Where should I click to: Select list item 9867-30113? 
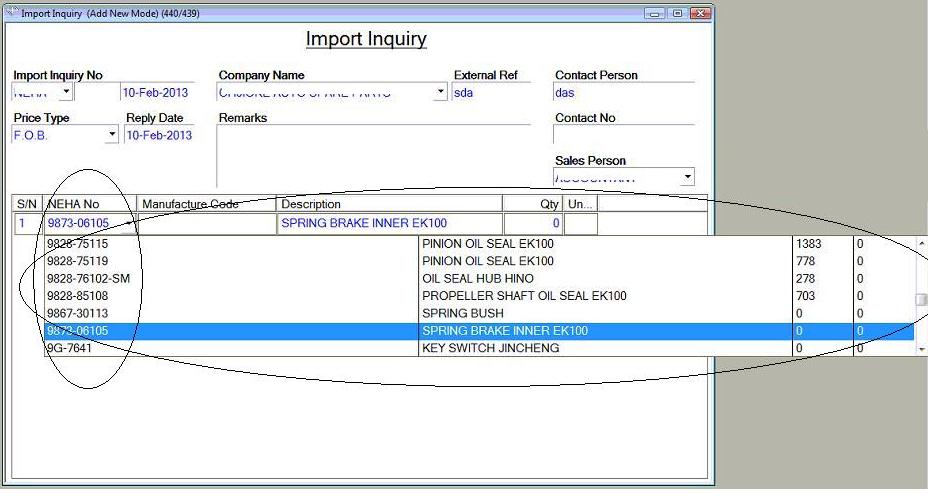pos(78,313)
